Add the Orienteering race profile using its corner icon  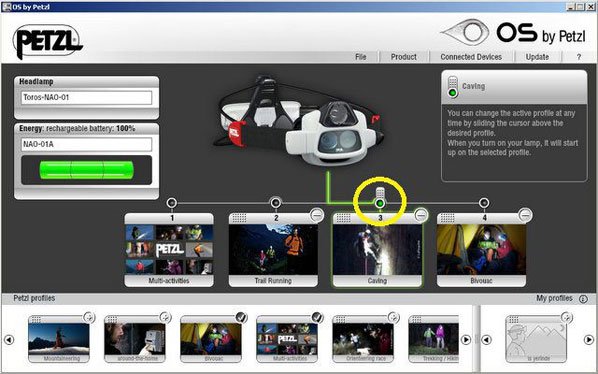tap(394, 318)
